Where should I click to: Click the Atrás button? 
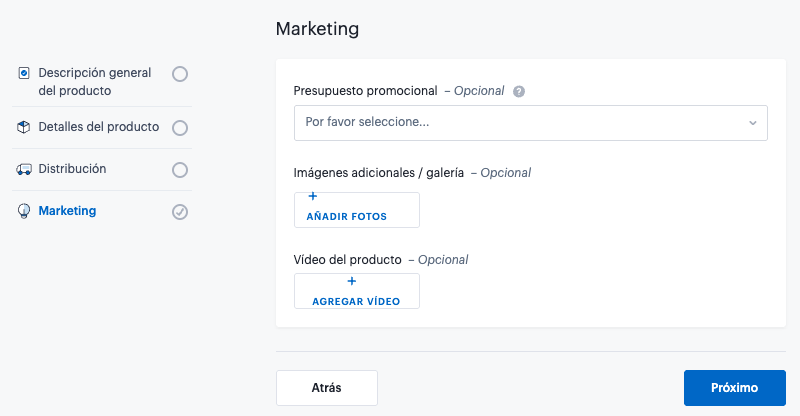pyautogui.click(x=326, y=388)
